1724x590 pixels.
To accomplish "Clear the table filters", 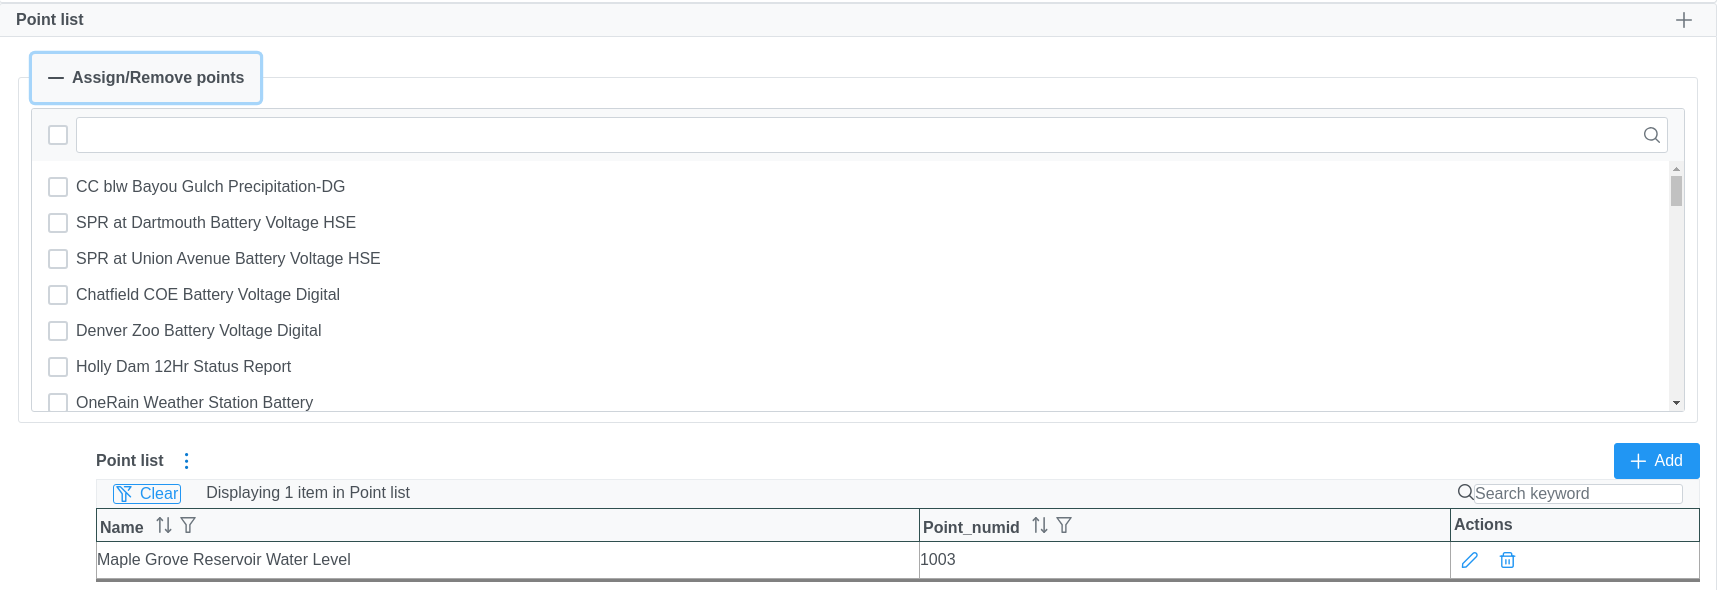I will [x=147, y=493].
